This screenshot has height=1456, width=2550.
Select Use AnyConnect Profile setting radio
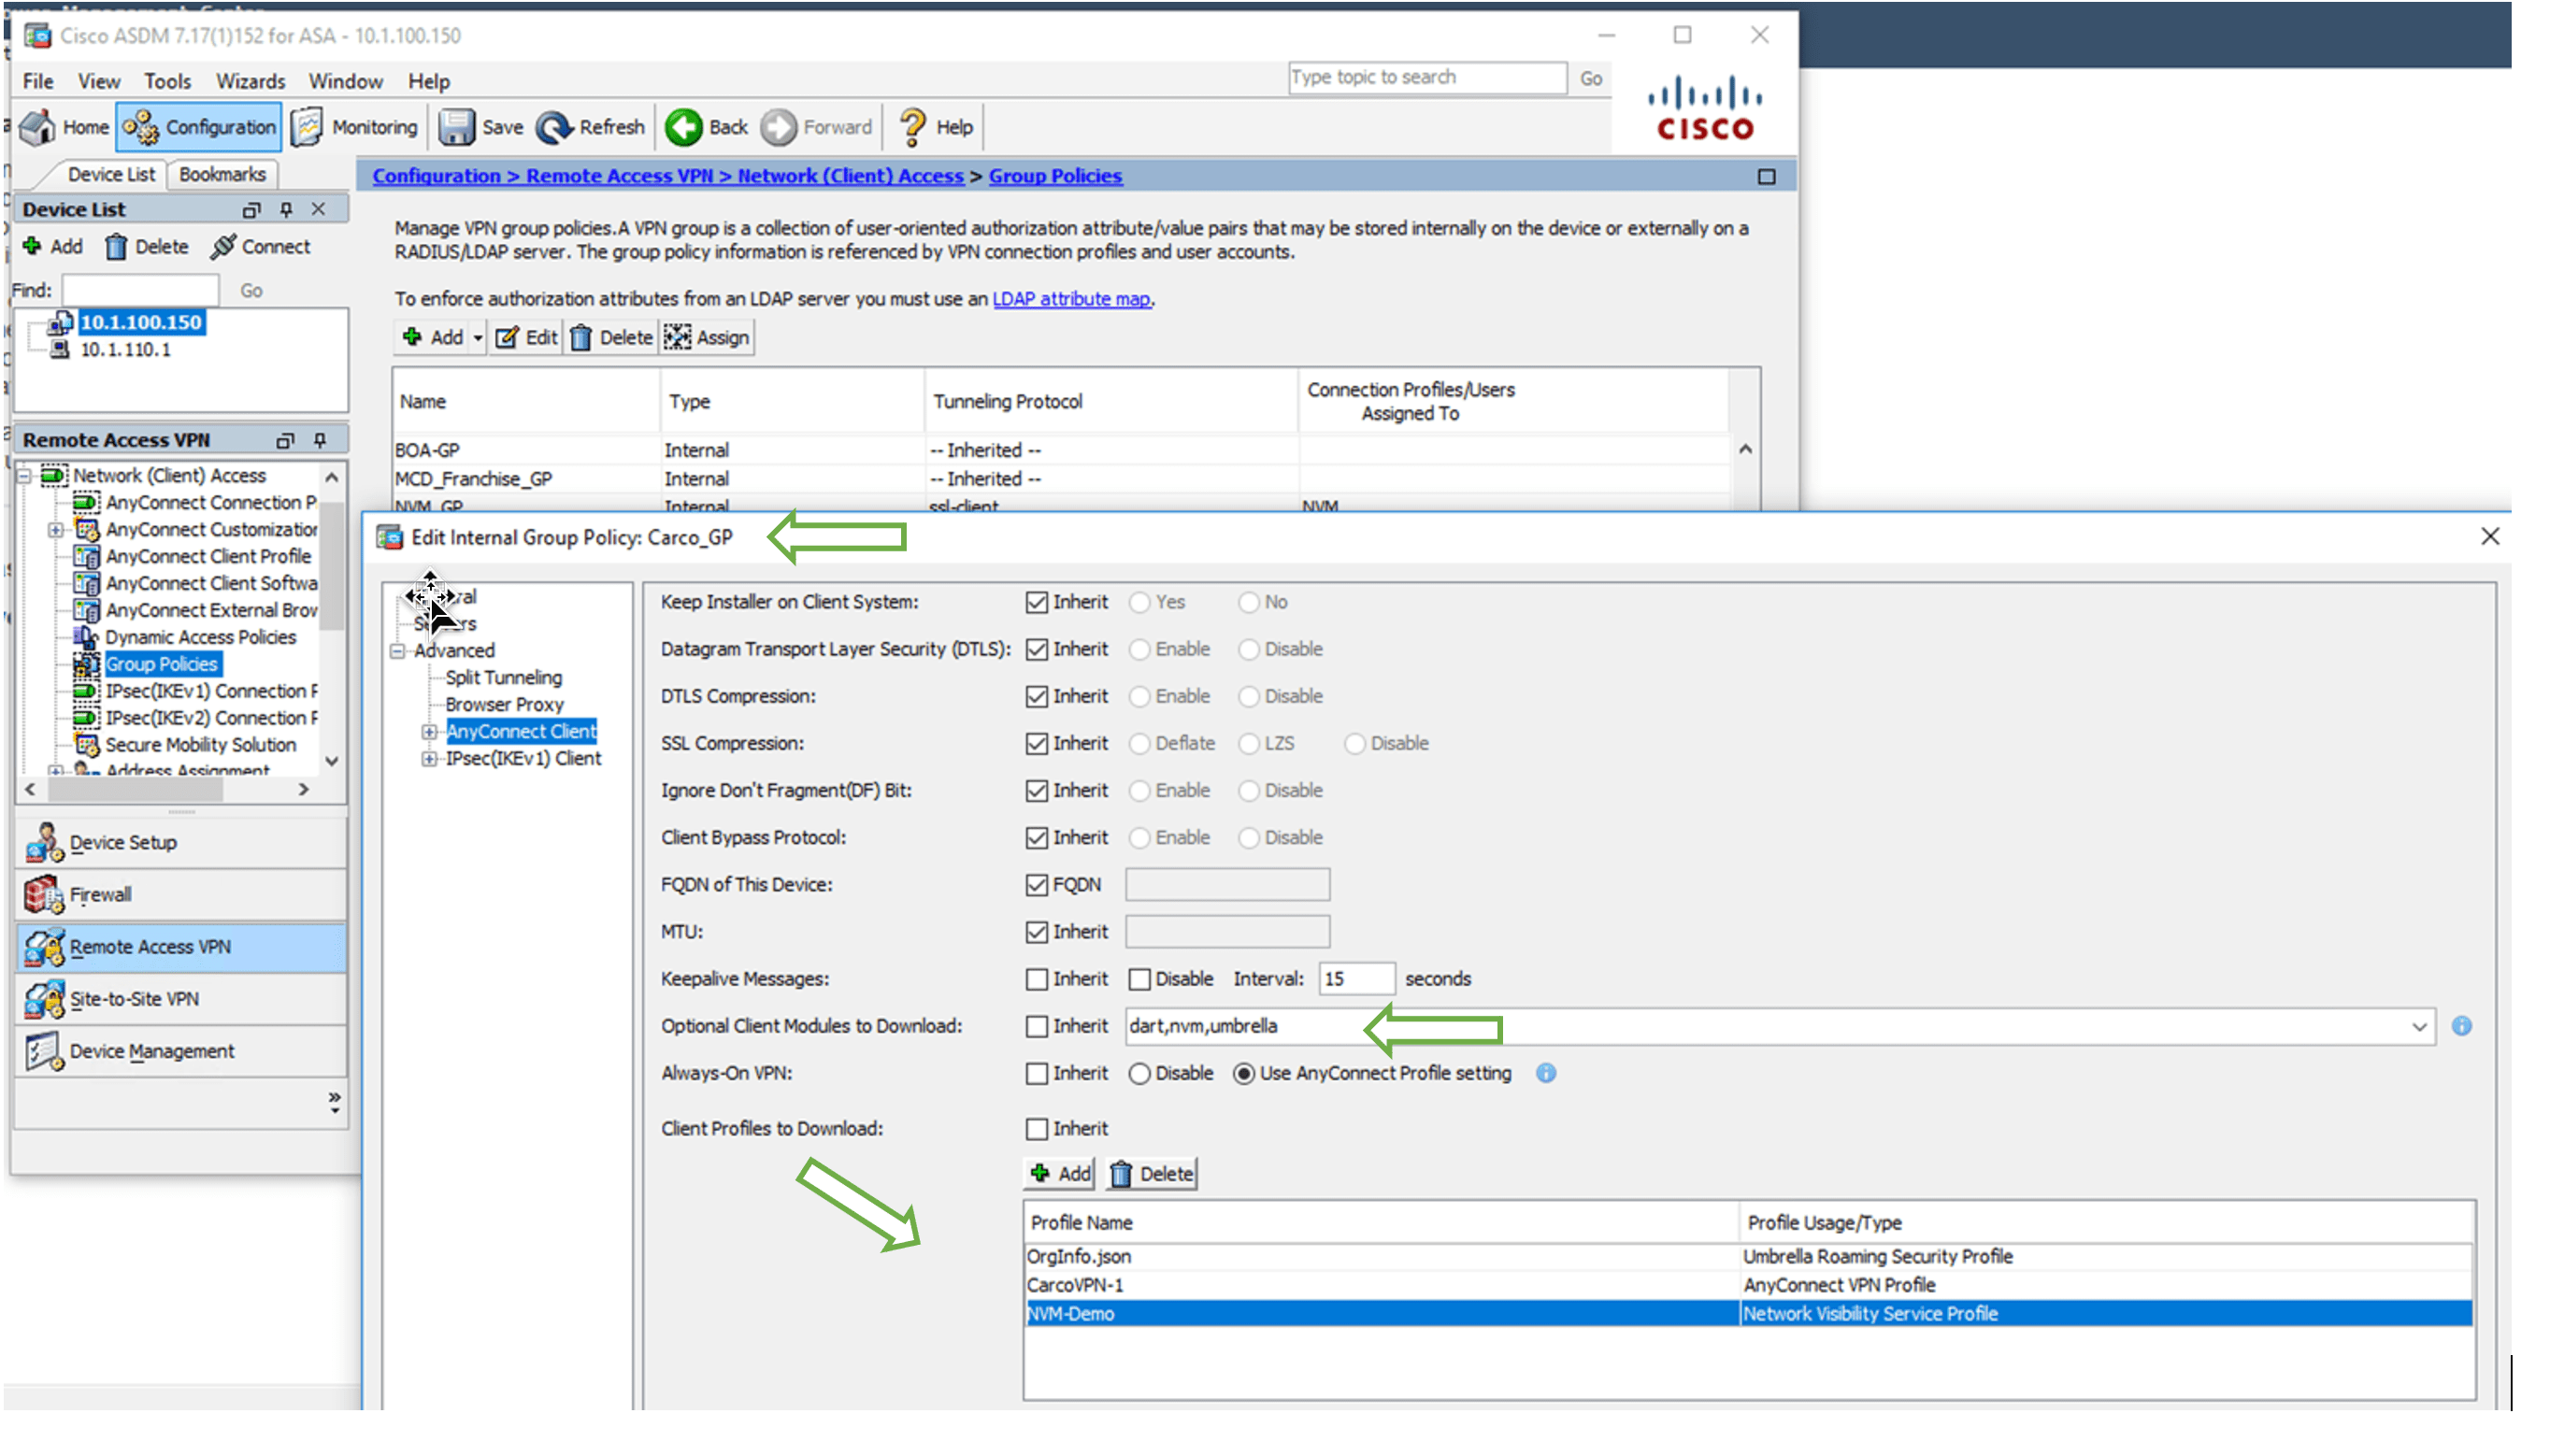[1244, 1073]
